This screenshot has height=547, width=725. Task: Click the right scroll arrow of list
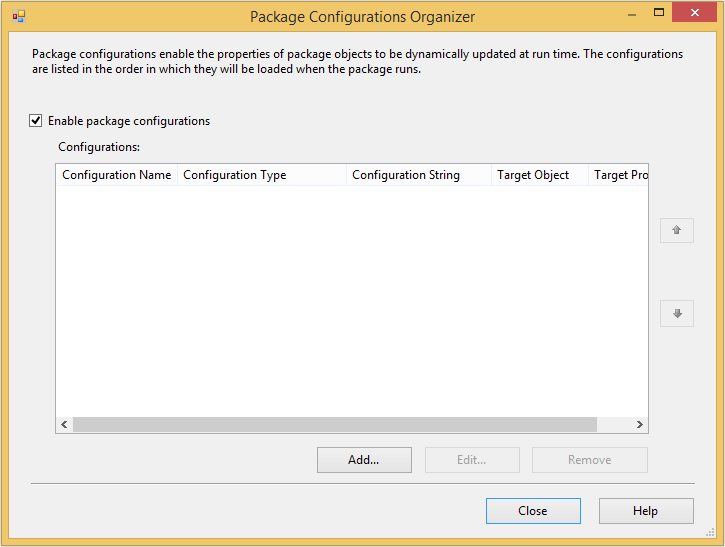pyautogui.click(x=639, y=424)
